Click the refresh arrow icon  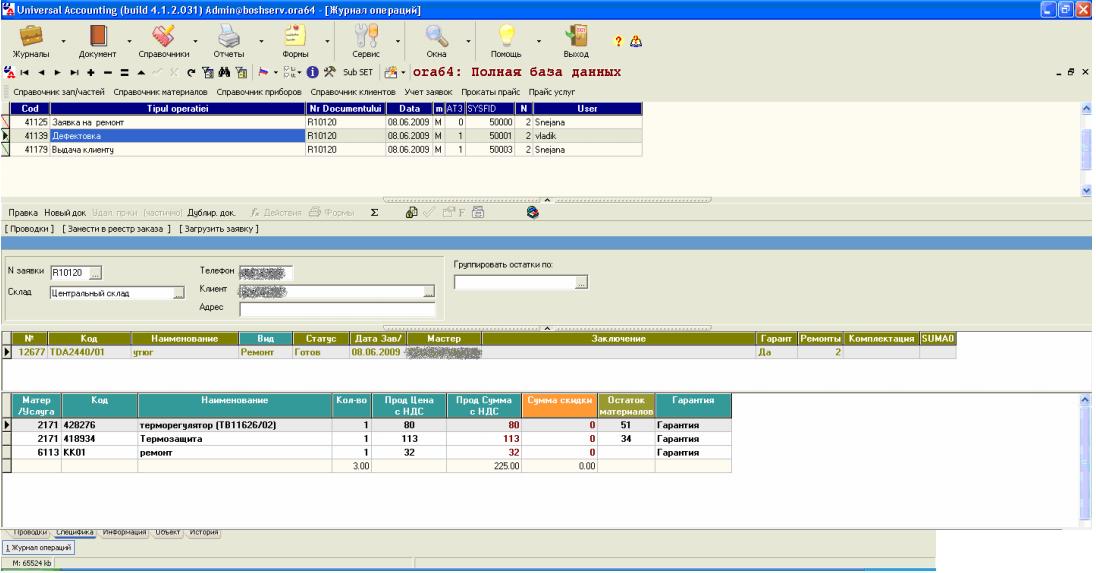(191, 73)
